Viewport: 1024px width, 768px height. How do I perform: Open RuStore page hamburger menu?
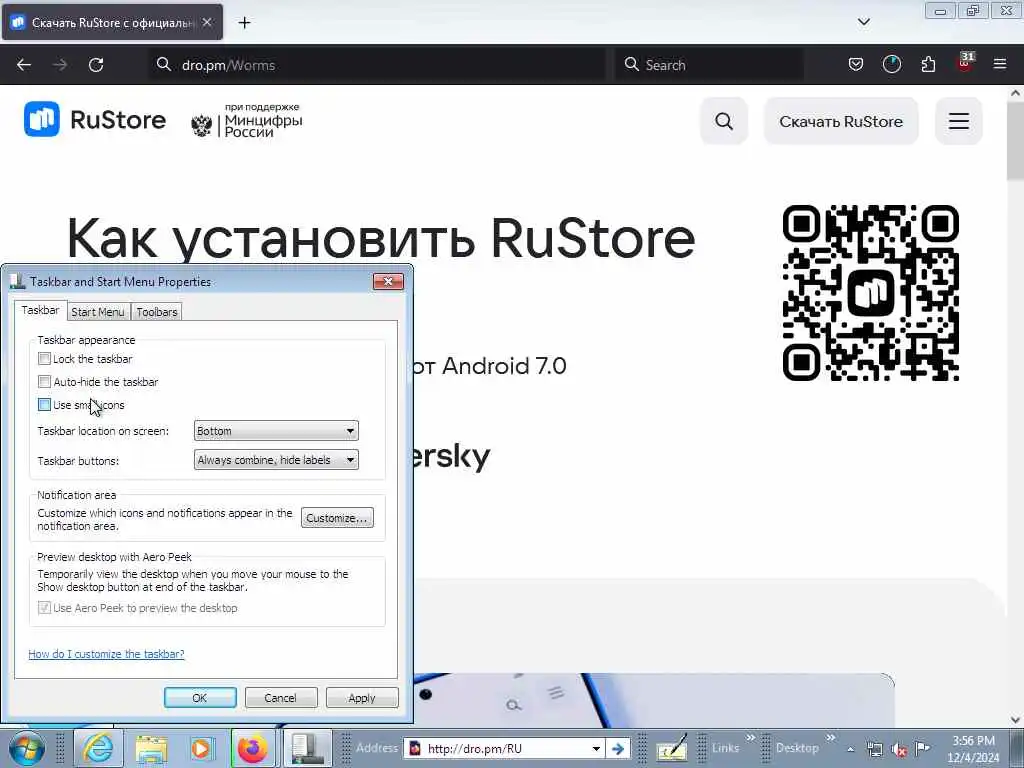[x=959, y=121]
